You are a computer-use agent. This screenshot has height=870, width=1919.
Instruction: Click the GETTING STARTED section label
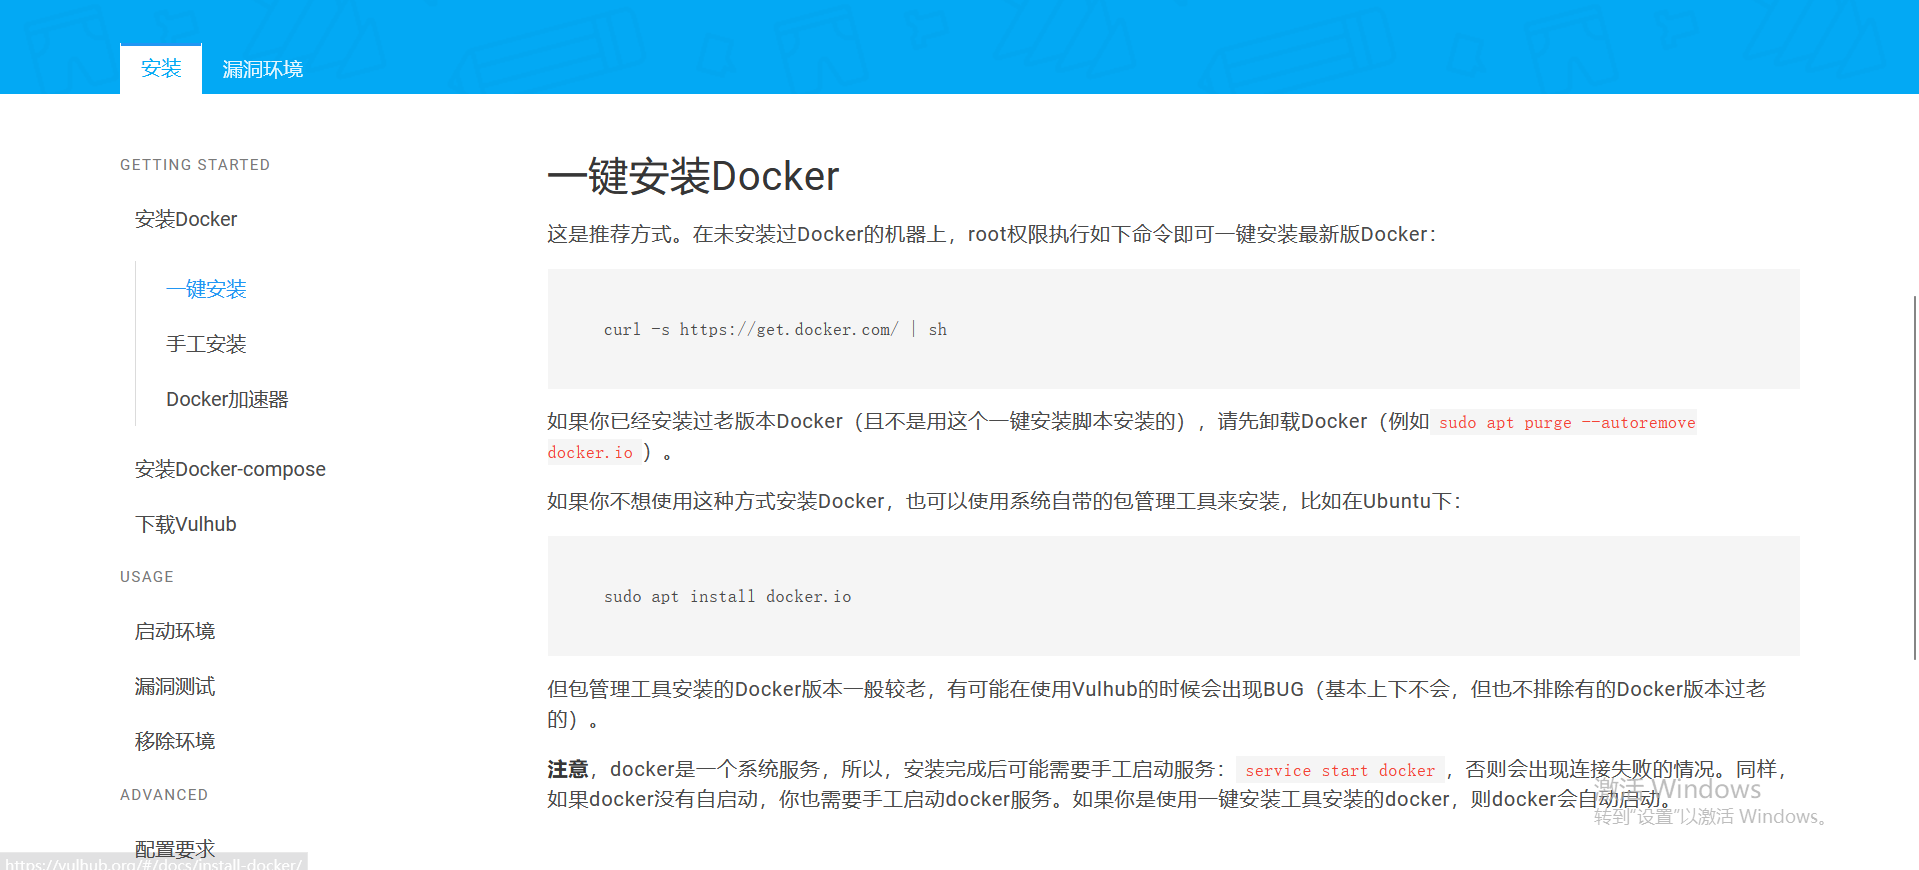195,165
